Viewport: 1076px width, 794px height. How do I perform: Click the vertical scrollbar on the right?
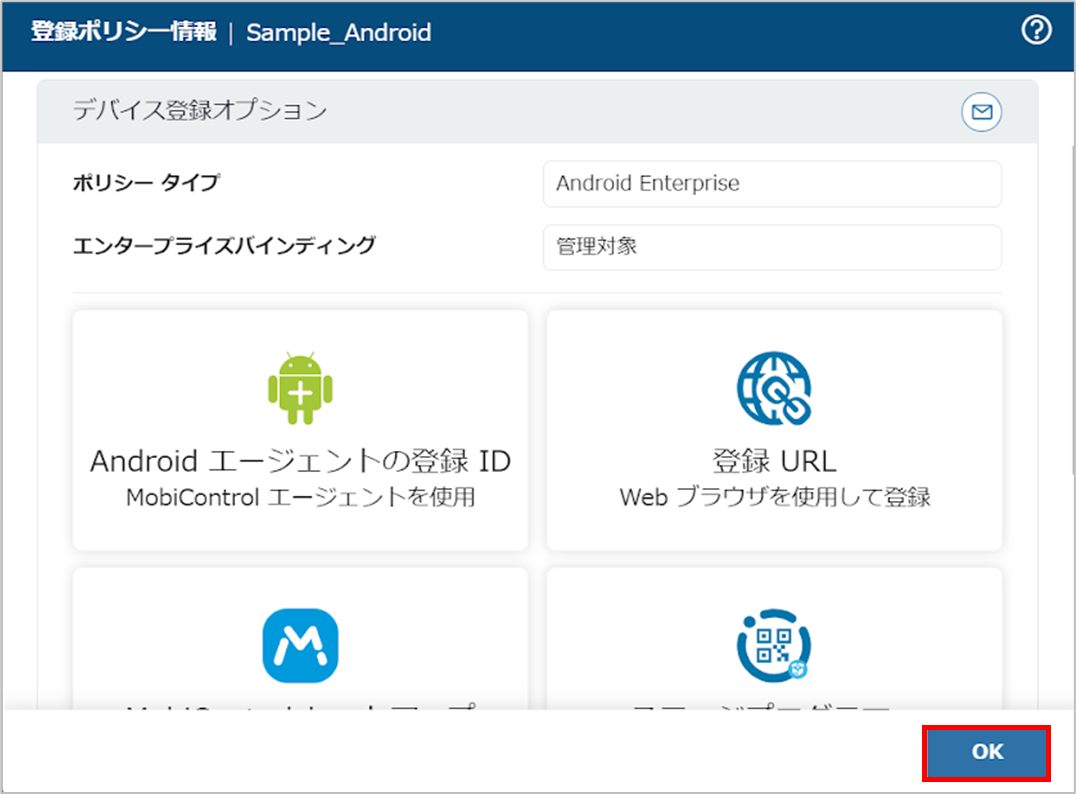pyautogui.click(x=1073, y=309)
